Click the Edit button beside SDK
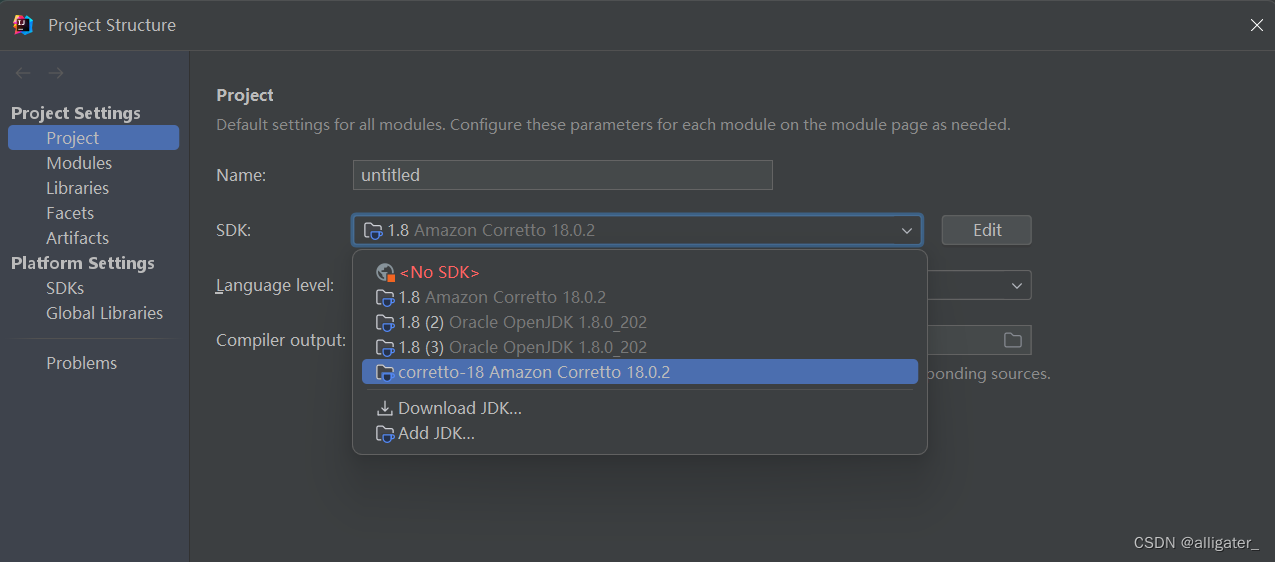This screenshot has height=562, width=1275. pos(987,230)
